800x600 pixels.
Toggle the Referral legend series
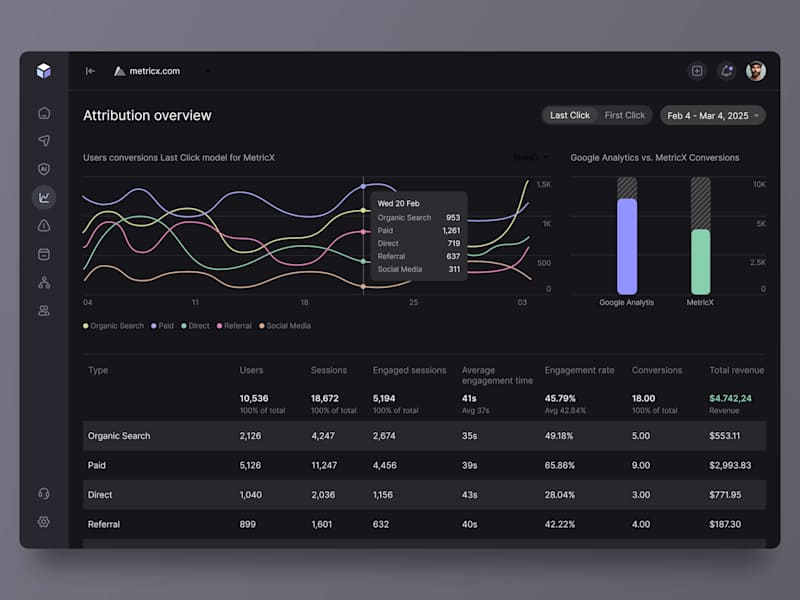click(x=234, y=326)
